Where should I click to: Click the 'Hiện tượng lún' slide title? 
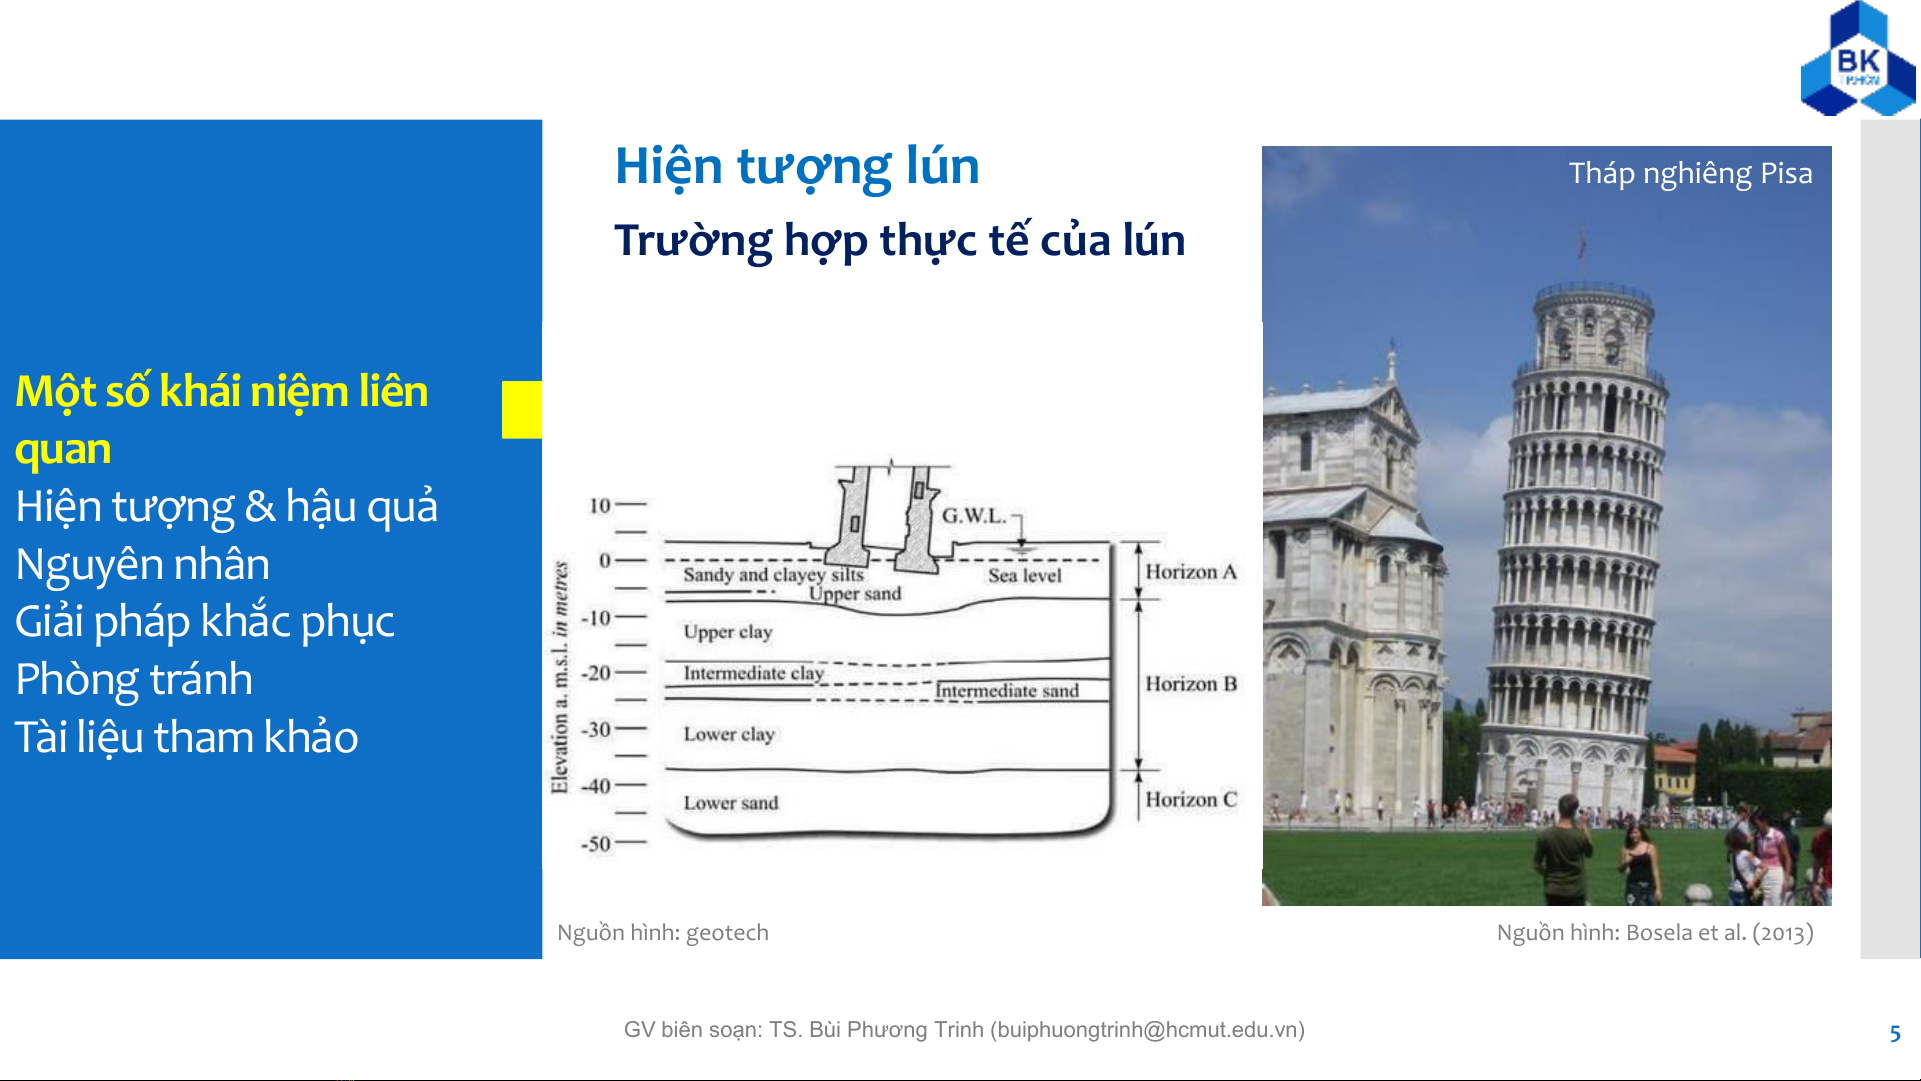point(796,166)
